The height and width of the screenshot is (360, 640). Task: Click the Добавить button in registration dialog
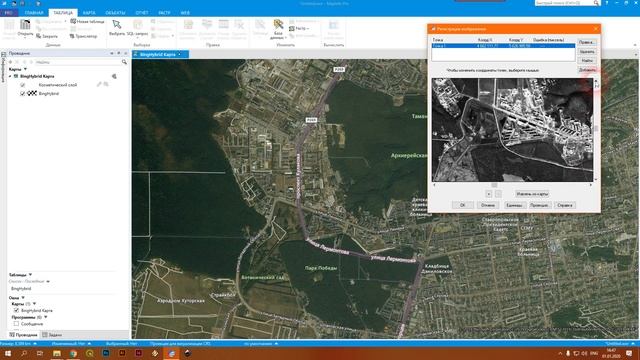click(x=587, y=70)
